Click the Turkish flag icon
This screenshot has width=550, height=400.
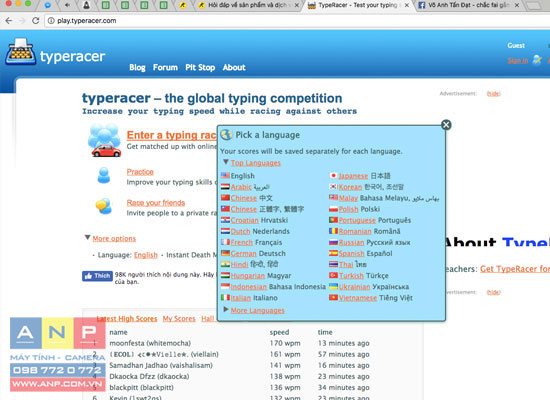pos(333,275)
